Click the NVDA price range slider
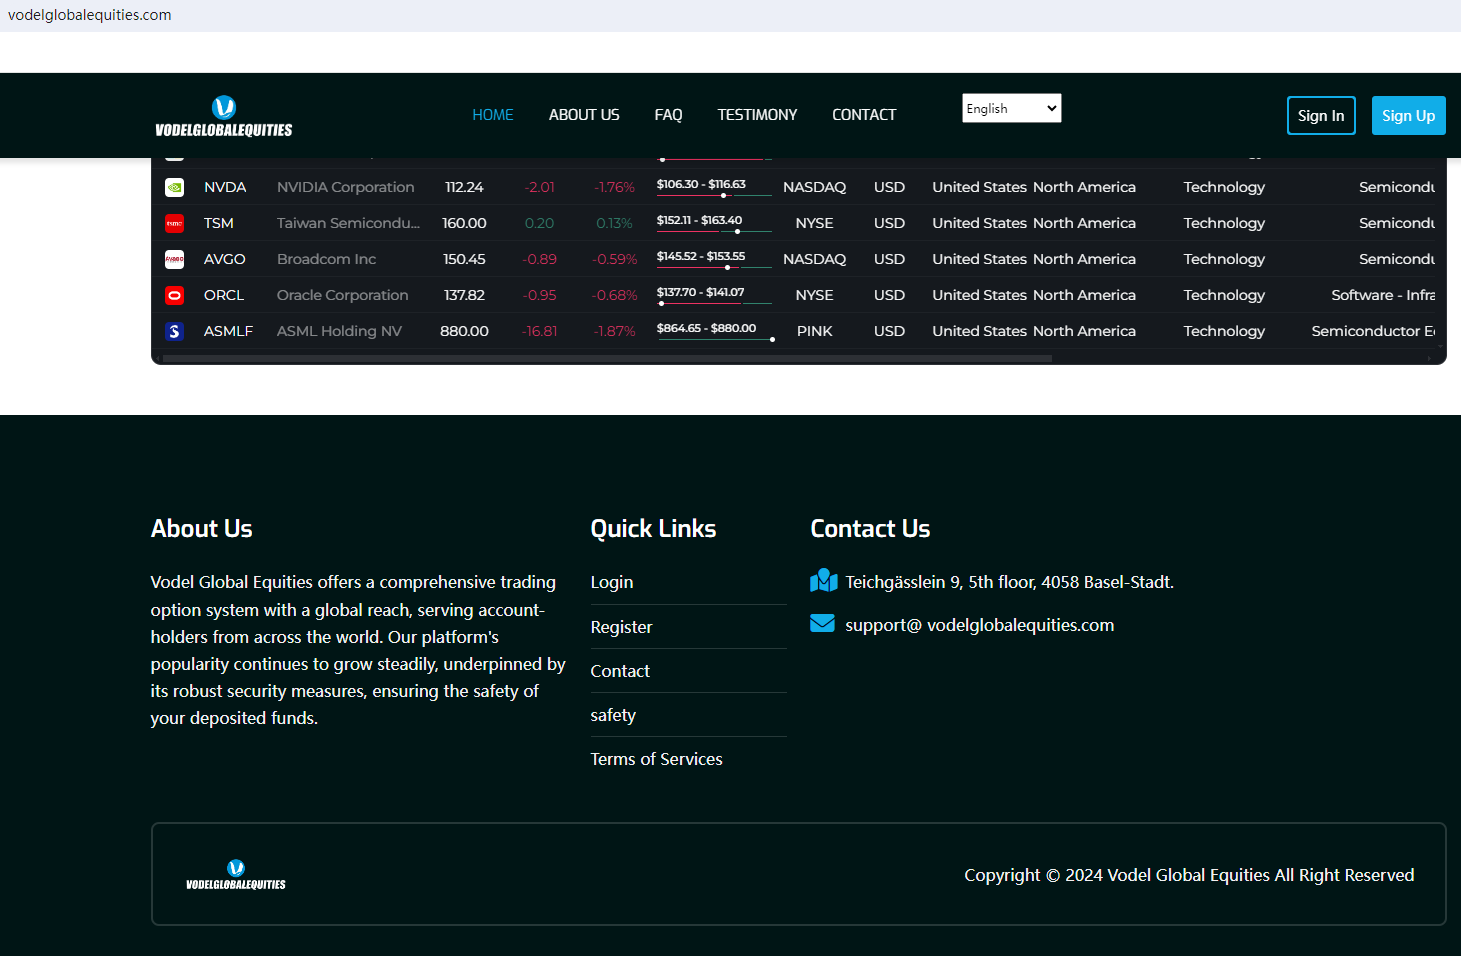 tap(714, 195)
